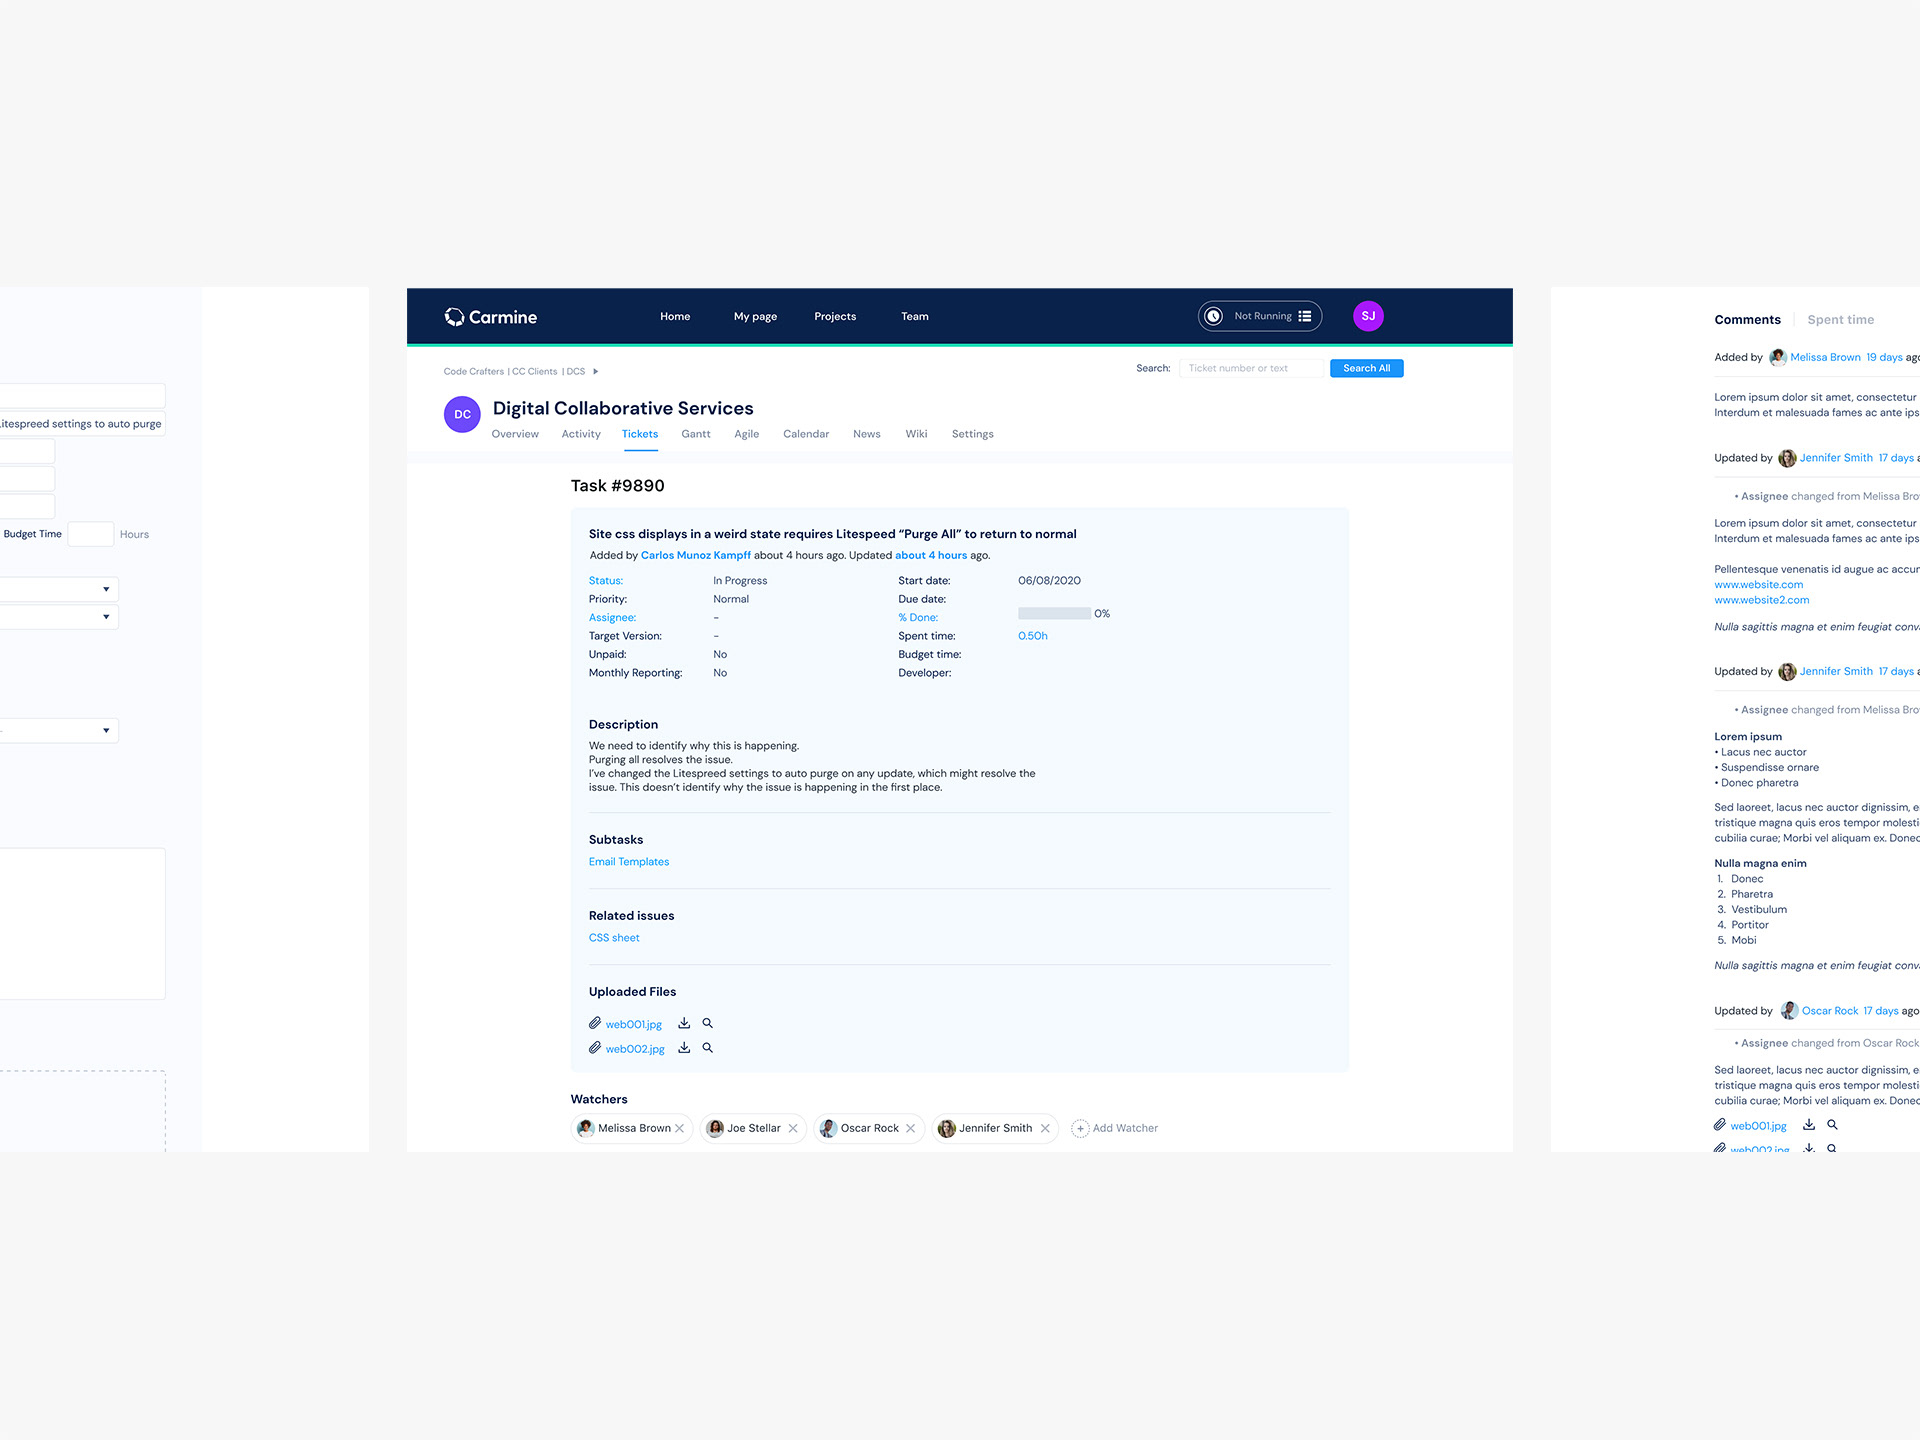Download web001.jpg in Uploaded Files
The width and height of the screenshot is (1920, 1440).
[684, 1023]
